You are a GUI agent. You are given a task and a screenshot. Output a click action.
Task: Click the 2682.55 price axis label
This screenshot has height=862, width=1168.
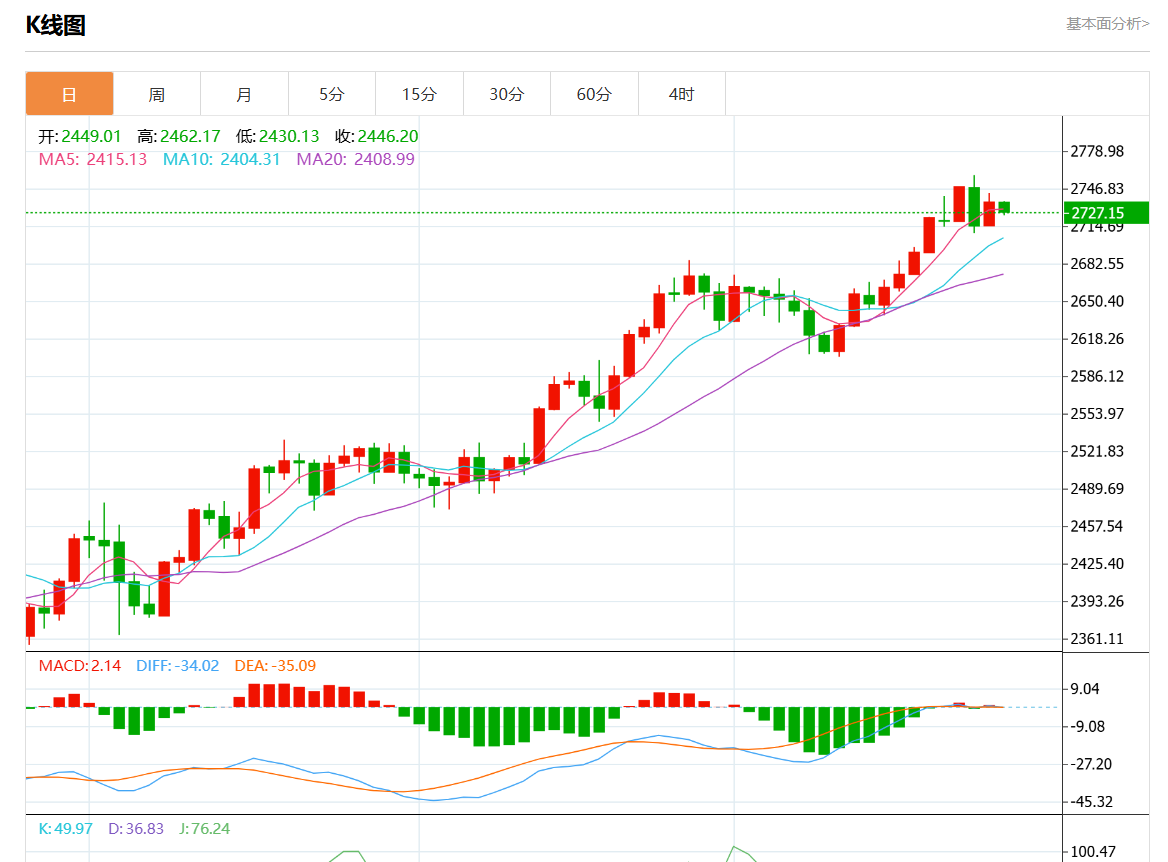1096,264
